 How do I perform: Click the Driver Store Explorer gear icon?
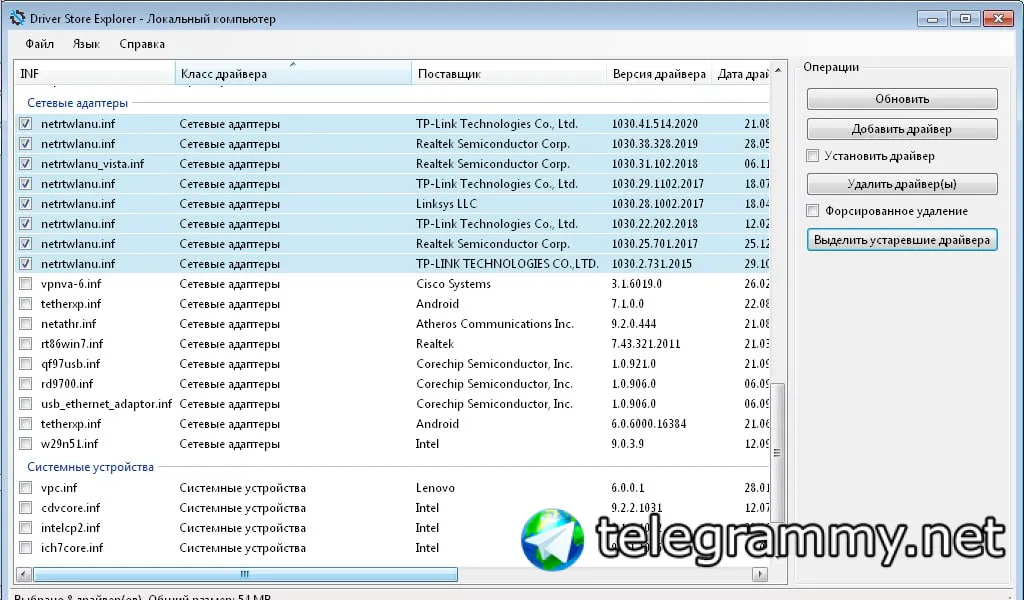17,18
